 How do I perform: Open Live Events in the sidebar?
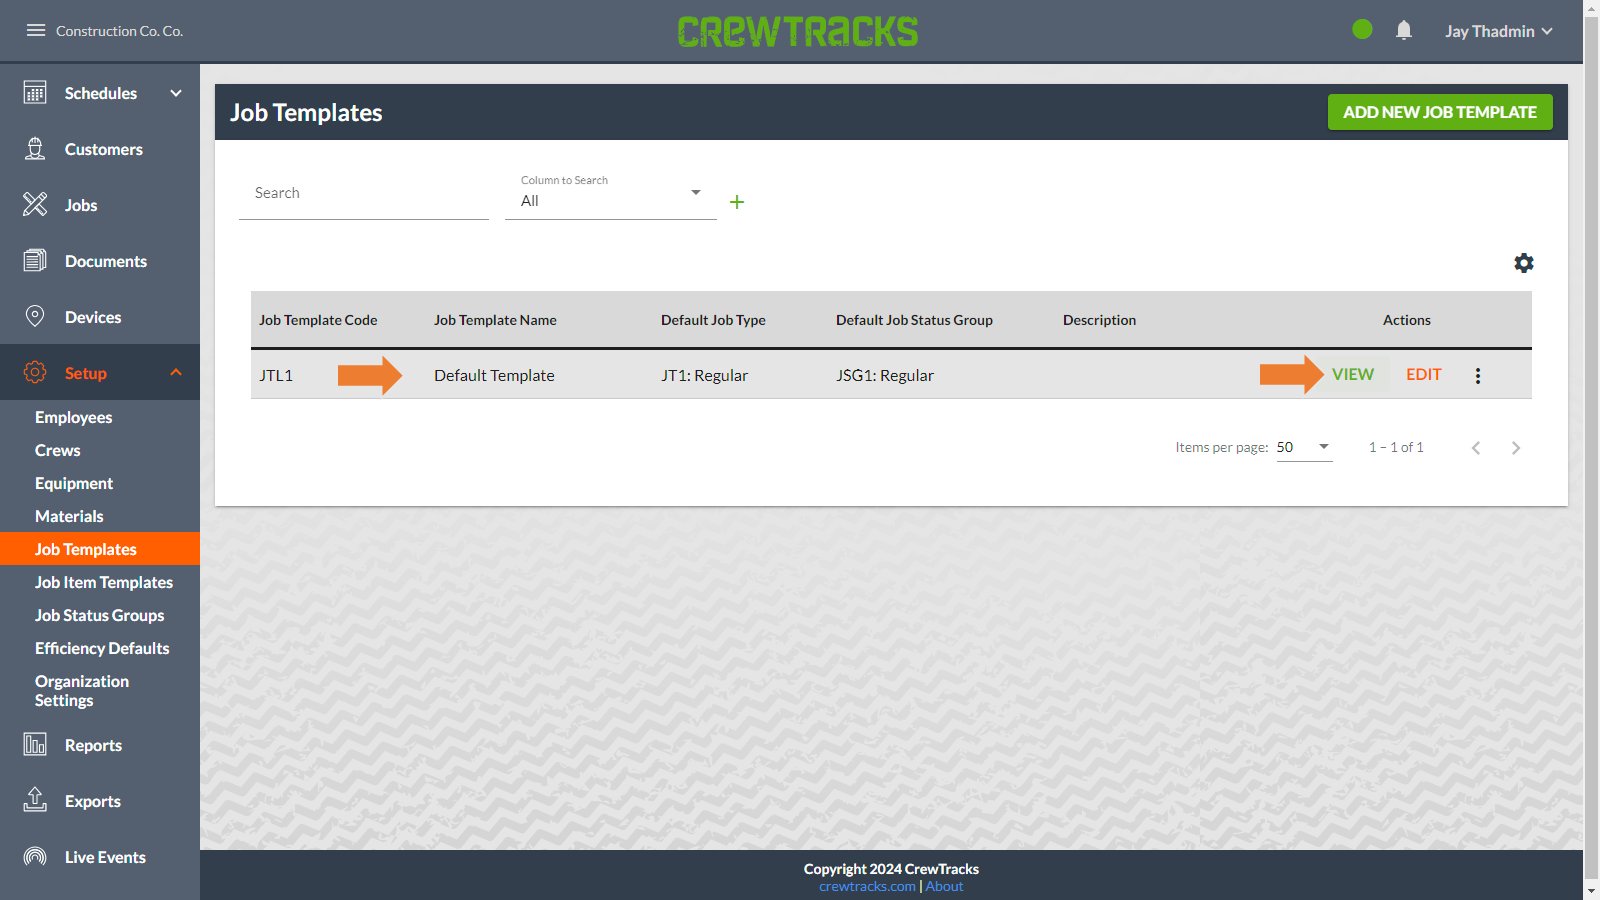pyautogui.click(x=100, y=857)
